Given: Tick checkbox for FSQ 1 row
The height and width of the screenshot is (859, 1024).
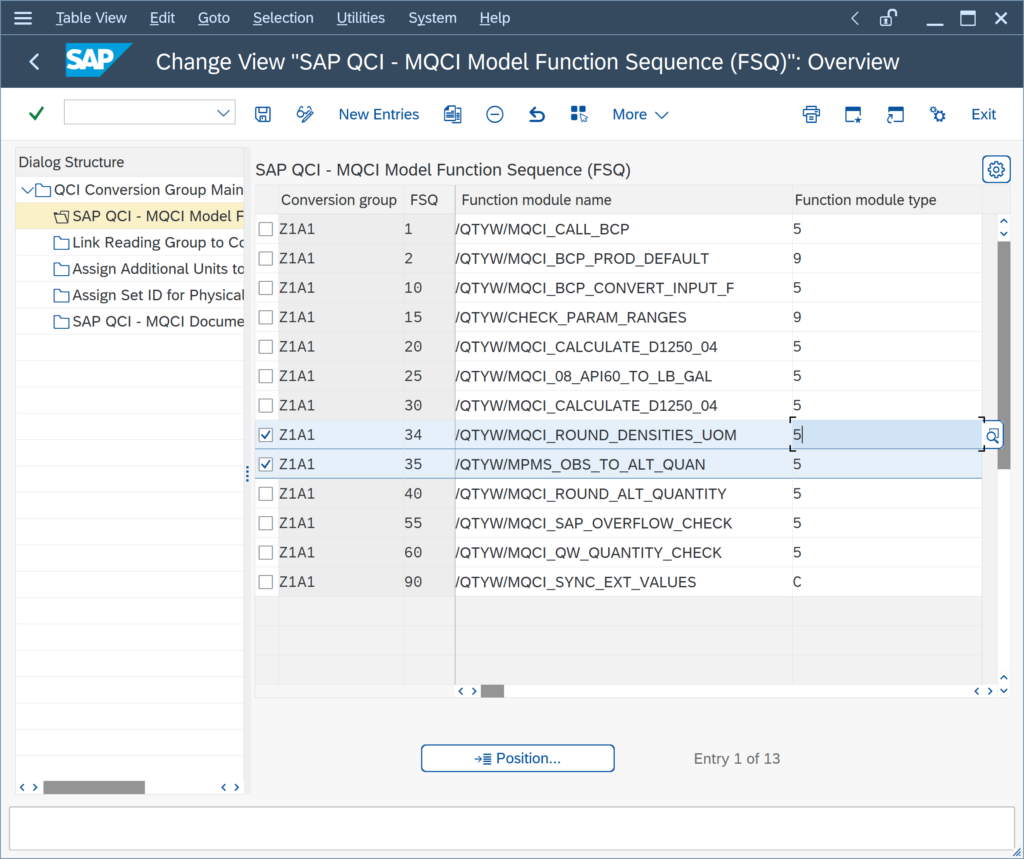Looking at the screenshot, I should [266, 229].
